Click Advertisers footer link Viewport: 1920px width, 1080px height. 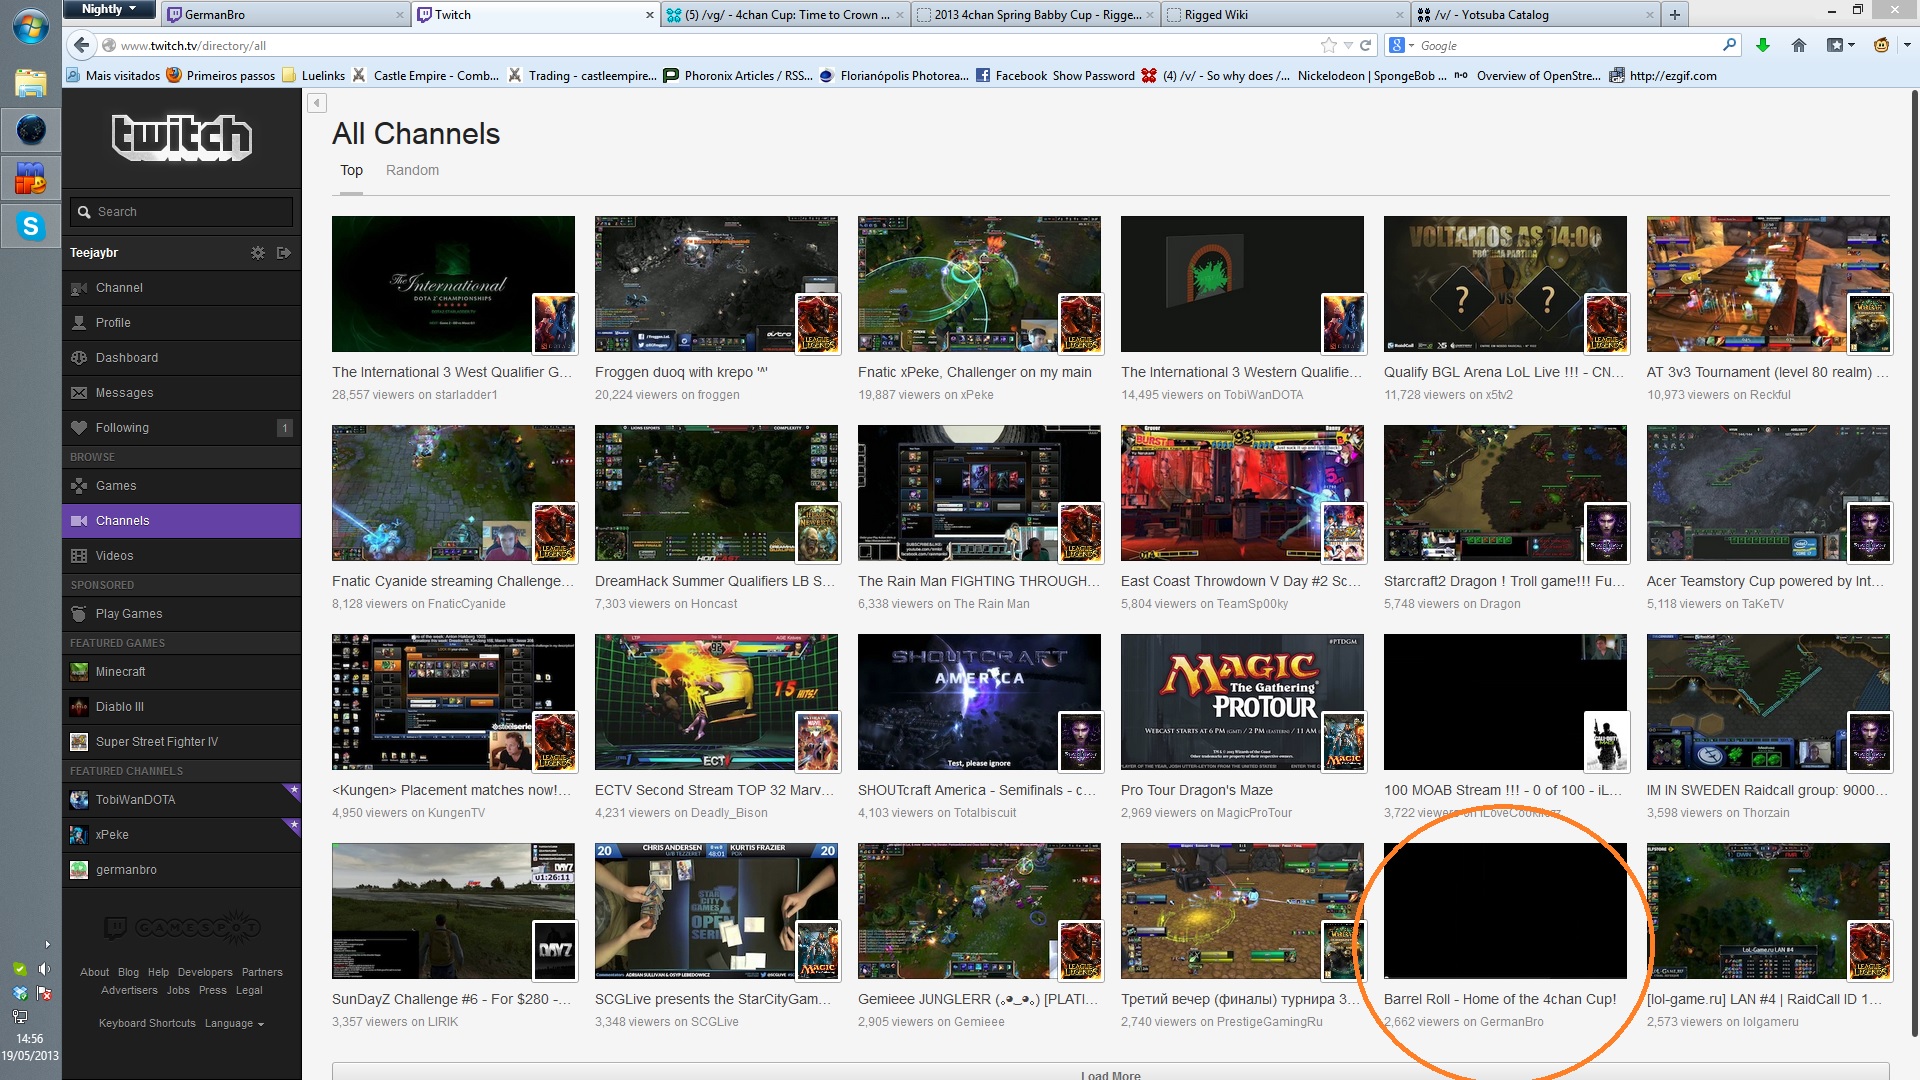coord(129,990)
